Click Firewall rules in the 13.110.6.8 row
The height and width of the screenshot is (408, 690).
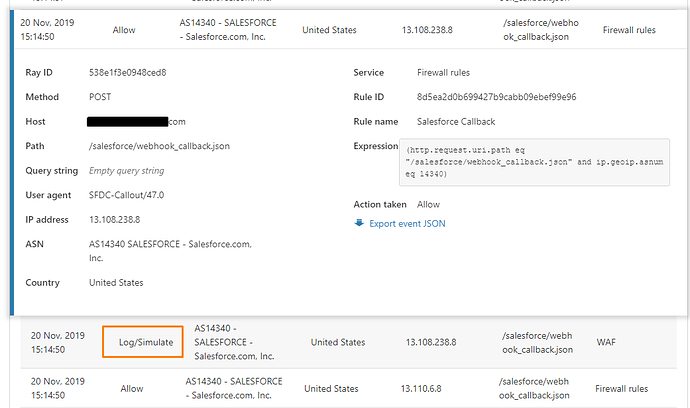pyautogui.click(x=621, y=389)
